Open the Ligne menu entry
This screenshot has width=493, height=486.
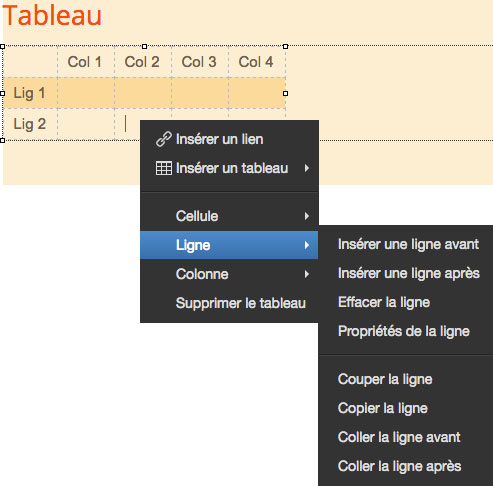tap(229, 245)
